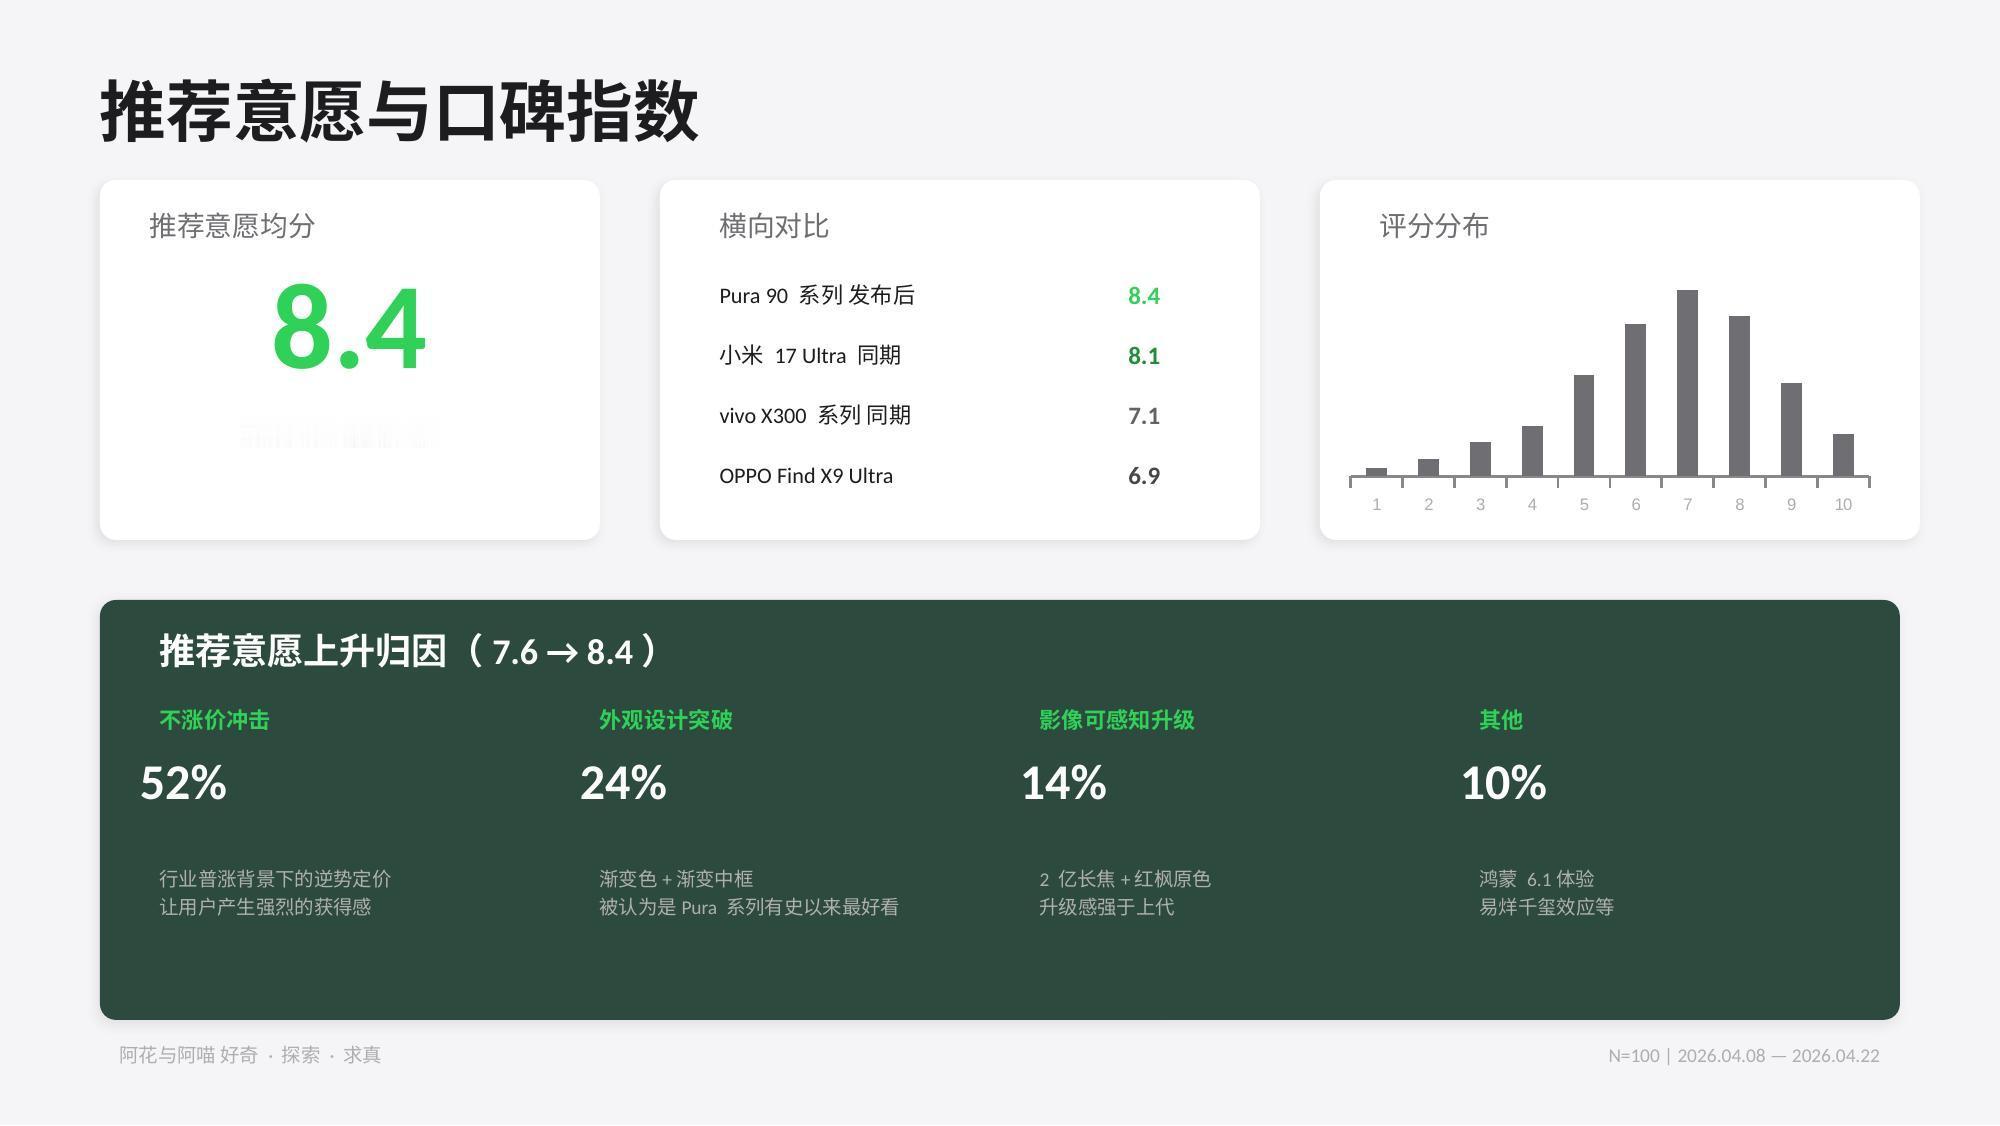The width and height of the screenshot is (2000, 1126).
Task: Click the green 8.1 comparison score
Action: (x=1143, y=356)
